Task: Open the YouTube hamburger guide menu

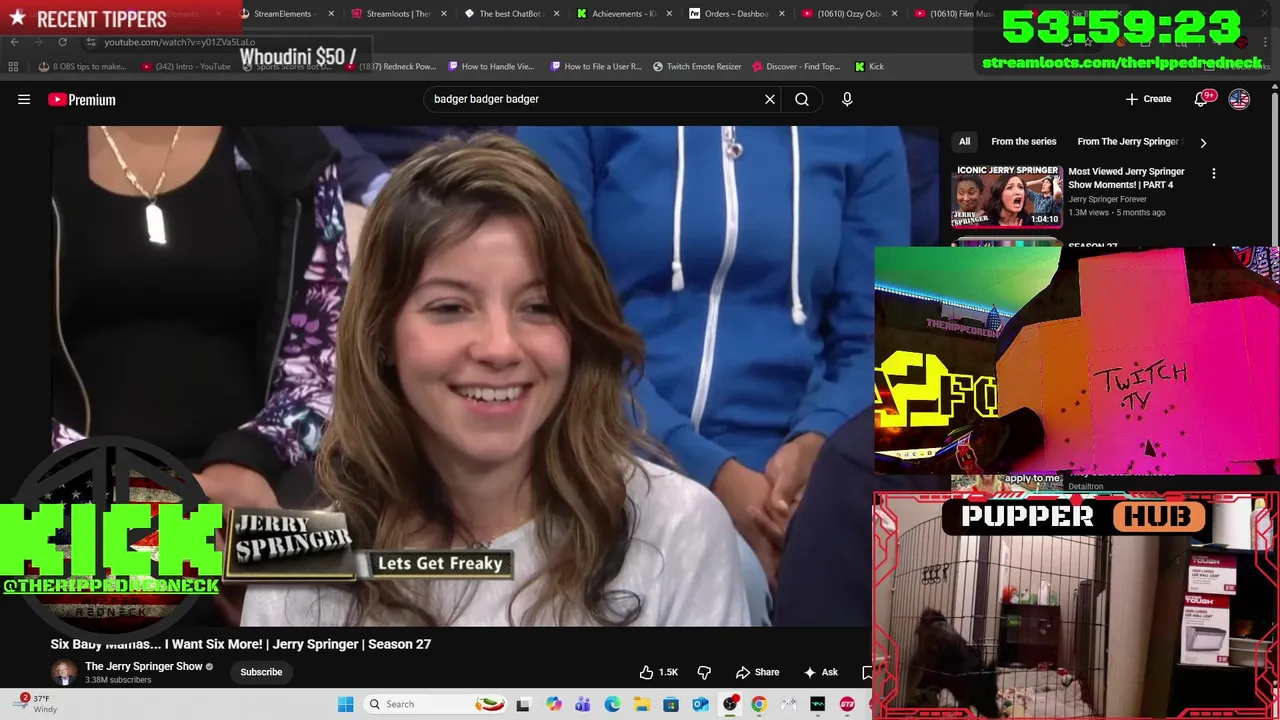Action: coord(24,99)
